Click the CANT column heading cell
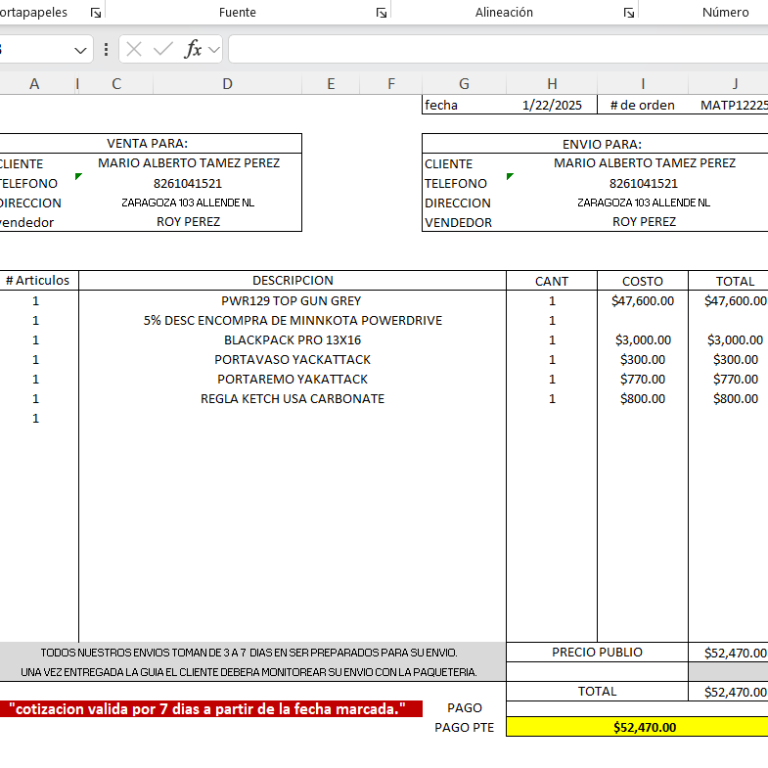 552,281
